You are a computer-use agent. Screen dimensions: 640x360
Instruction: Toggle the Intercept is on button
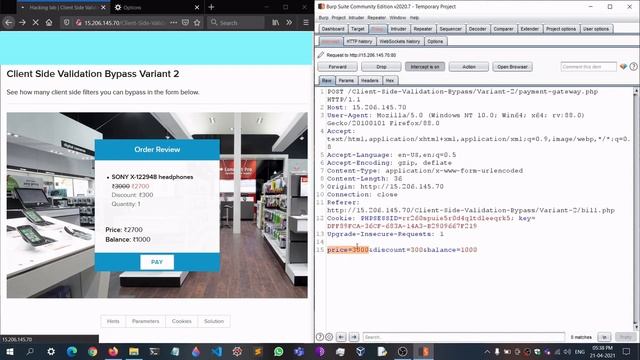(425, 67)
